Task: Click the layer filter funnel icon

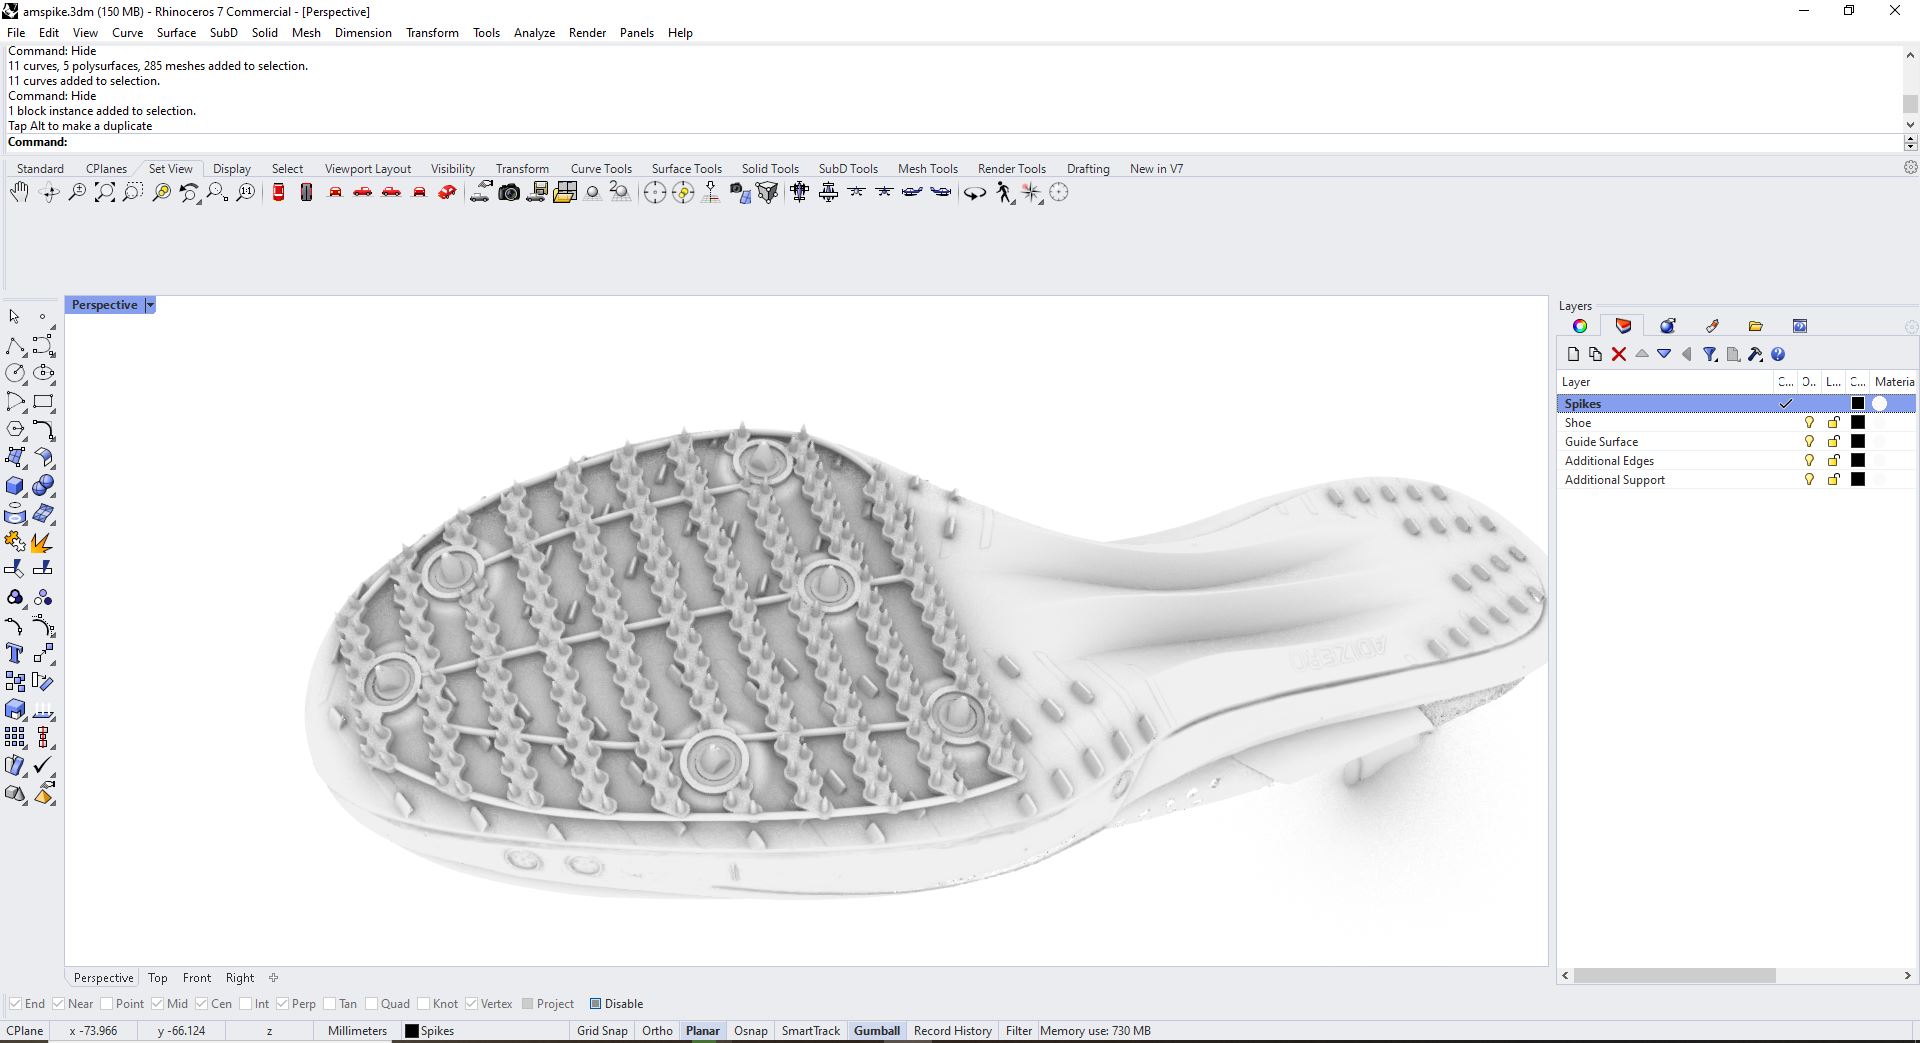Action: 1710,354
